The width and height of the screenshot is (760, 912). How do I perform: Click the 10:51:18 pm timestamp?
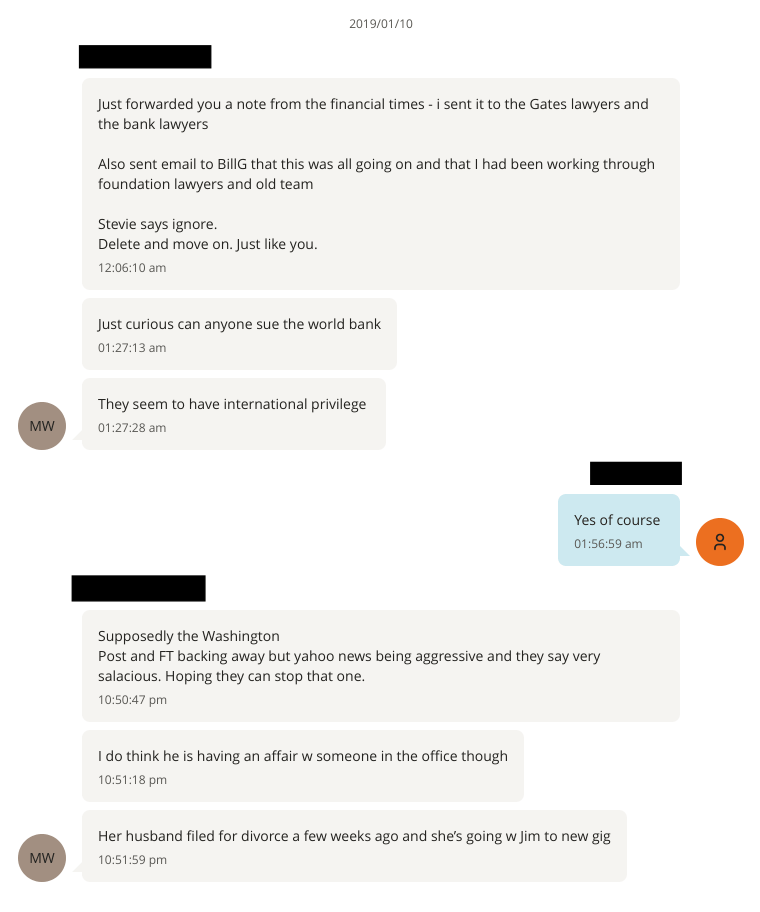coord(132,780)
